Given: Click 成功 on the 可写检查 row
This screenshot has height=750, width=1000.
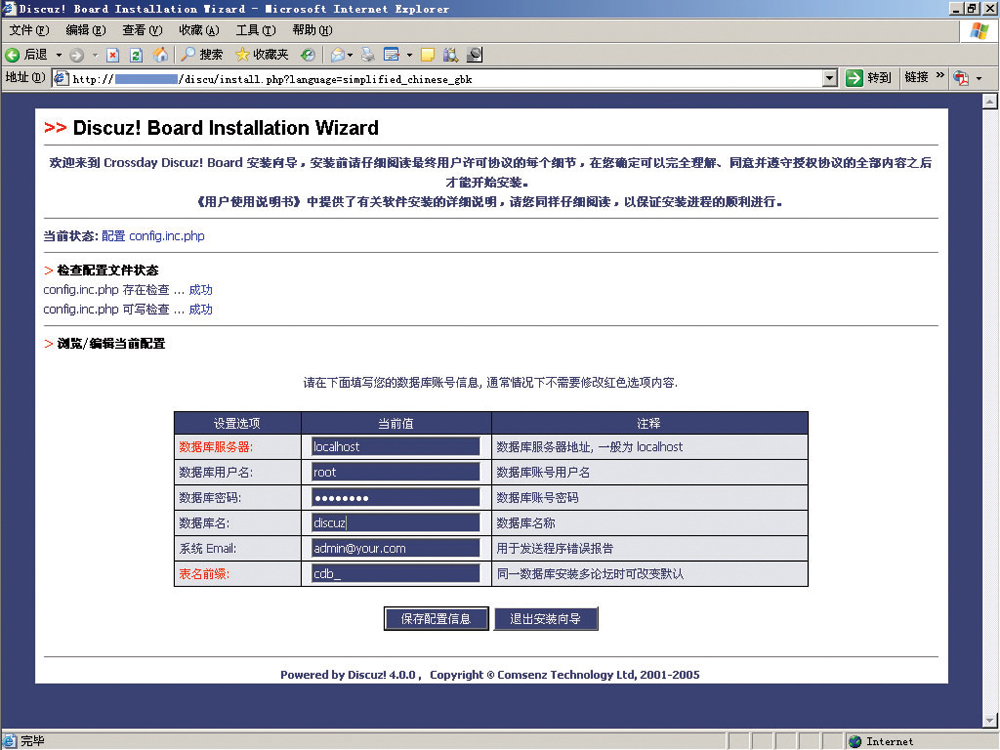Looking at the screenshot, I should [x=201, y=310].
